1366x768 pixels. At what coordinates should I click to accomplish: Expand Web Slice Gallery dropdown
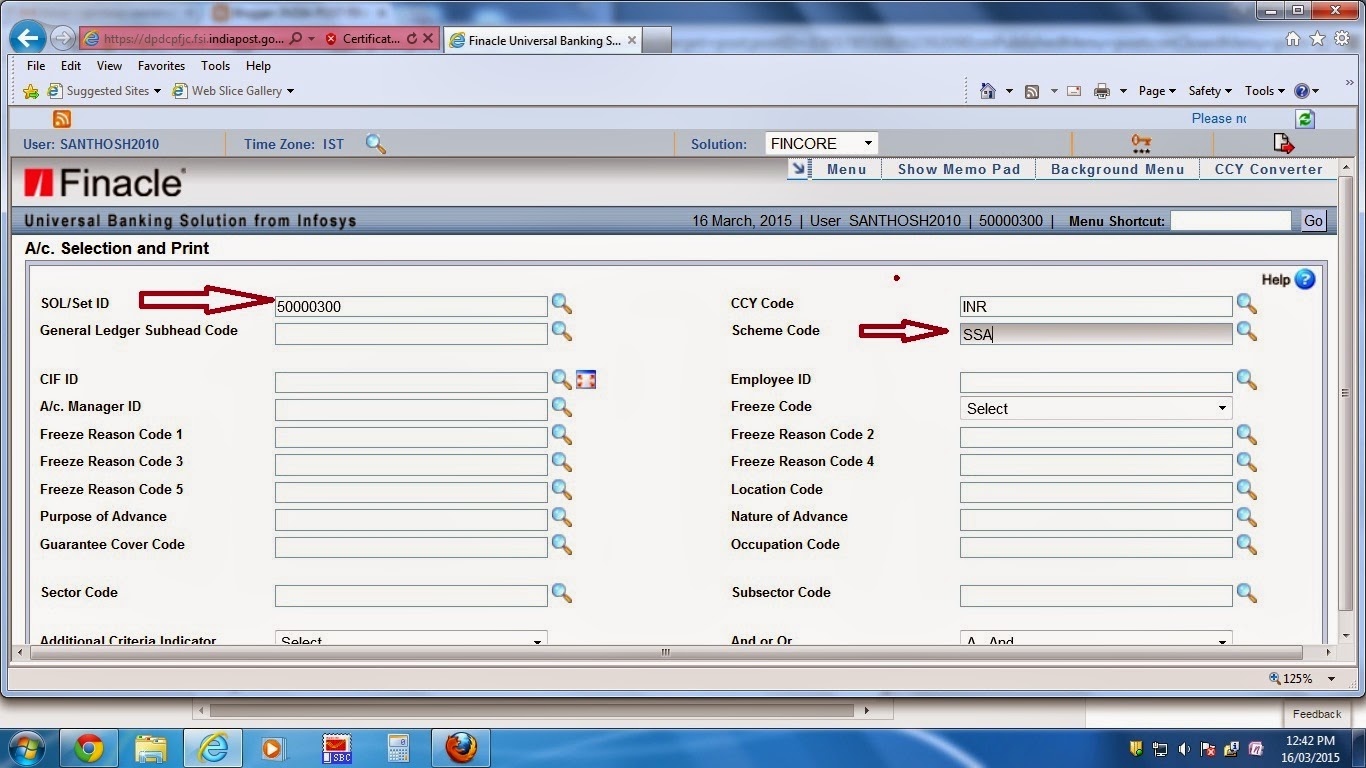click(x=290, y=91)
